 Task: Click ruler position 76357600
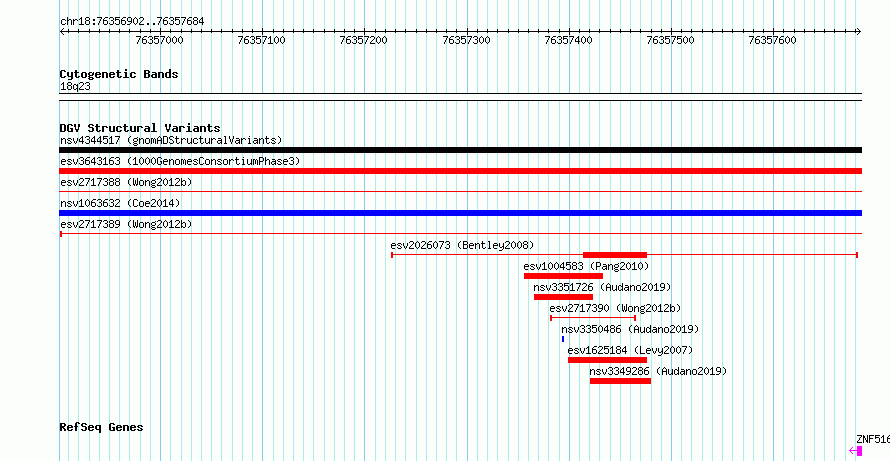click(x=773, y=40)
